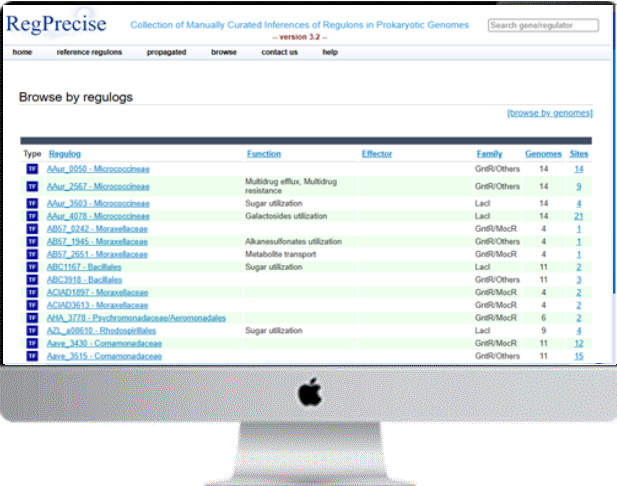Image resolution: width=617 pixels, height=486 pixels.
Task: Open the help menu item
Action: pos(330,51)
